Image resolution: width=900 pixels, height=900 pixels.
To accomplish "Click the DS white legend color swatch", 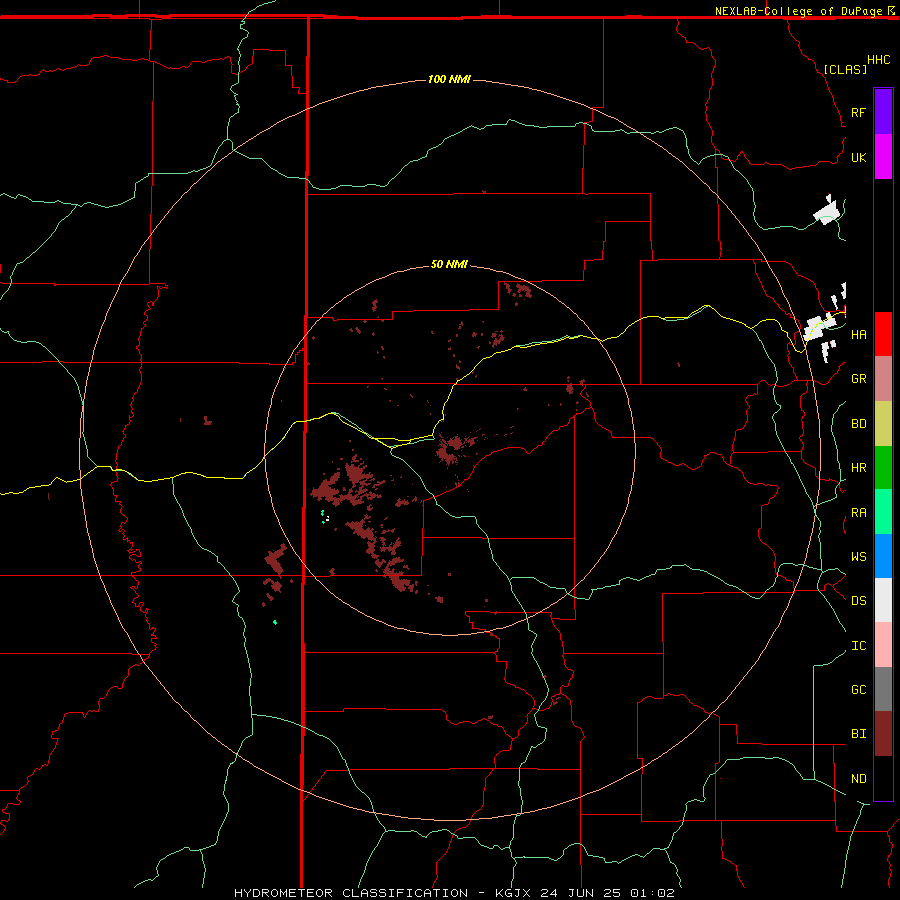I will 883,600.
